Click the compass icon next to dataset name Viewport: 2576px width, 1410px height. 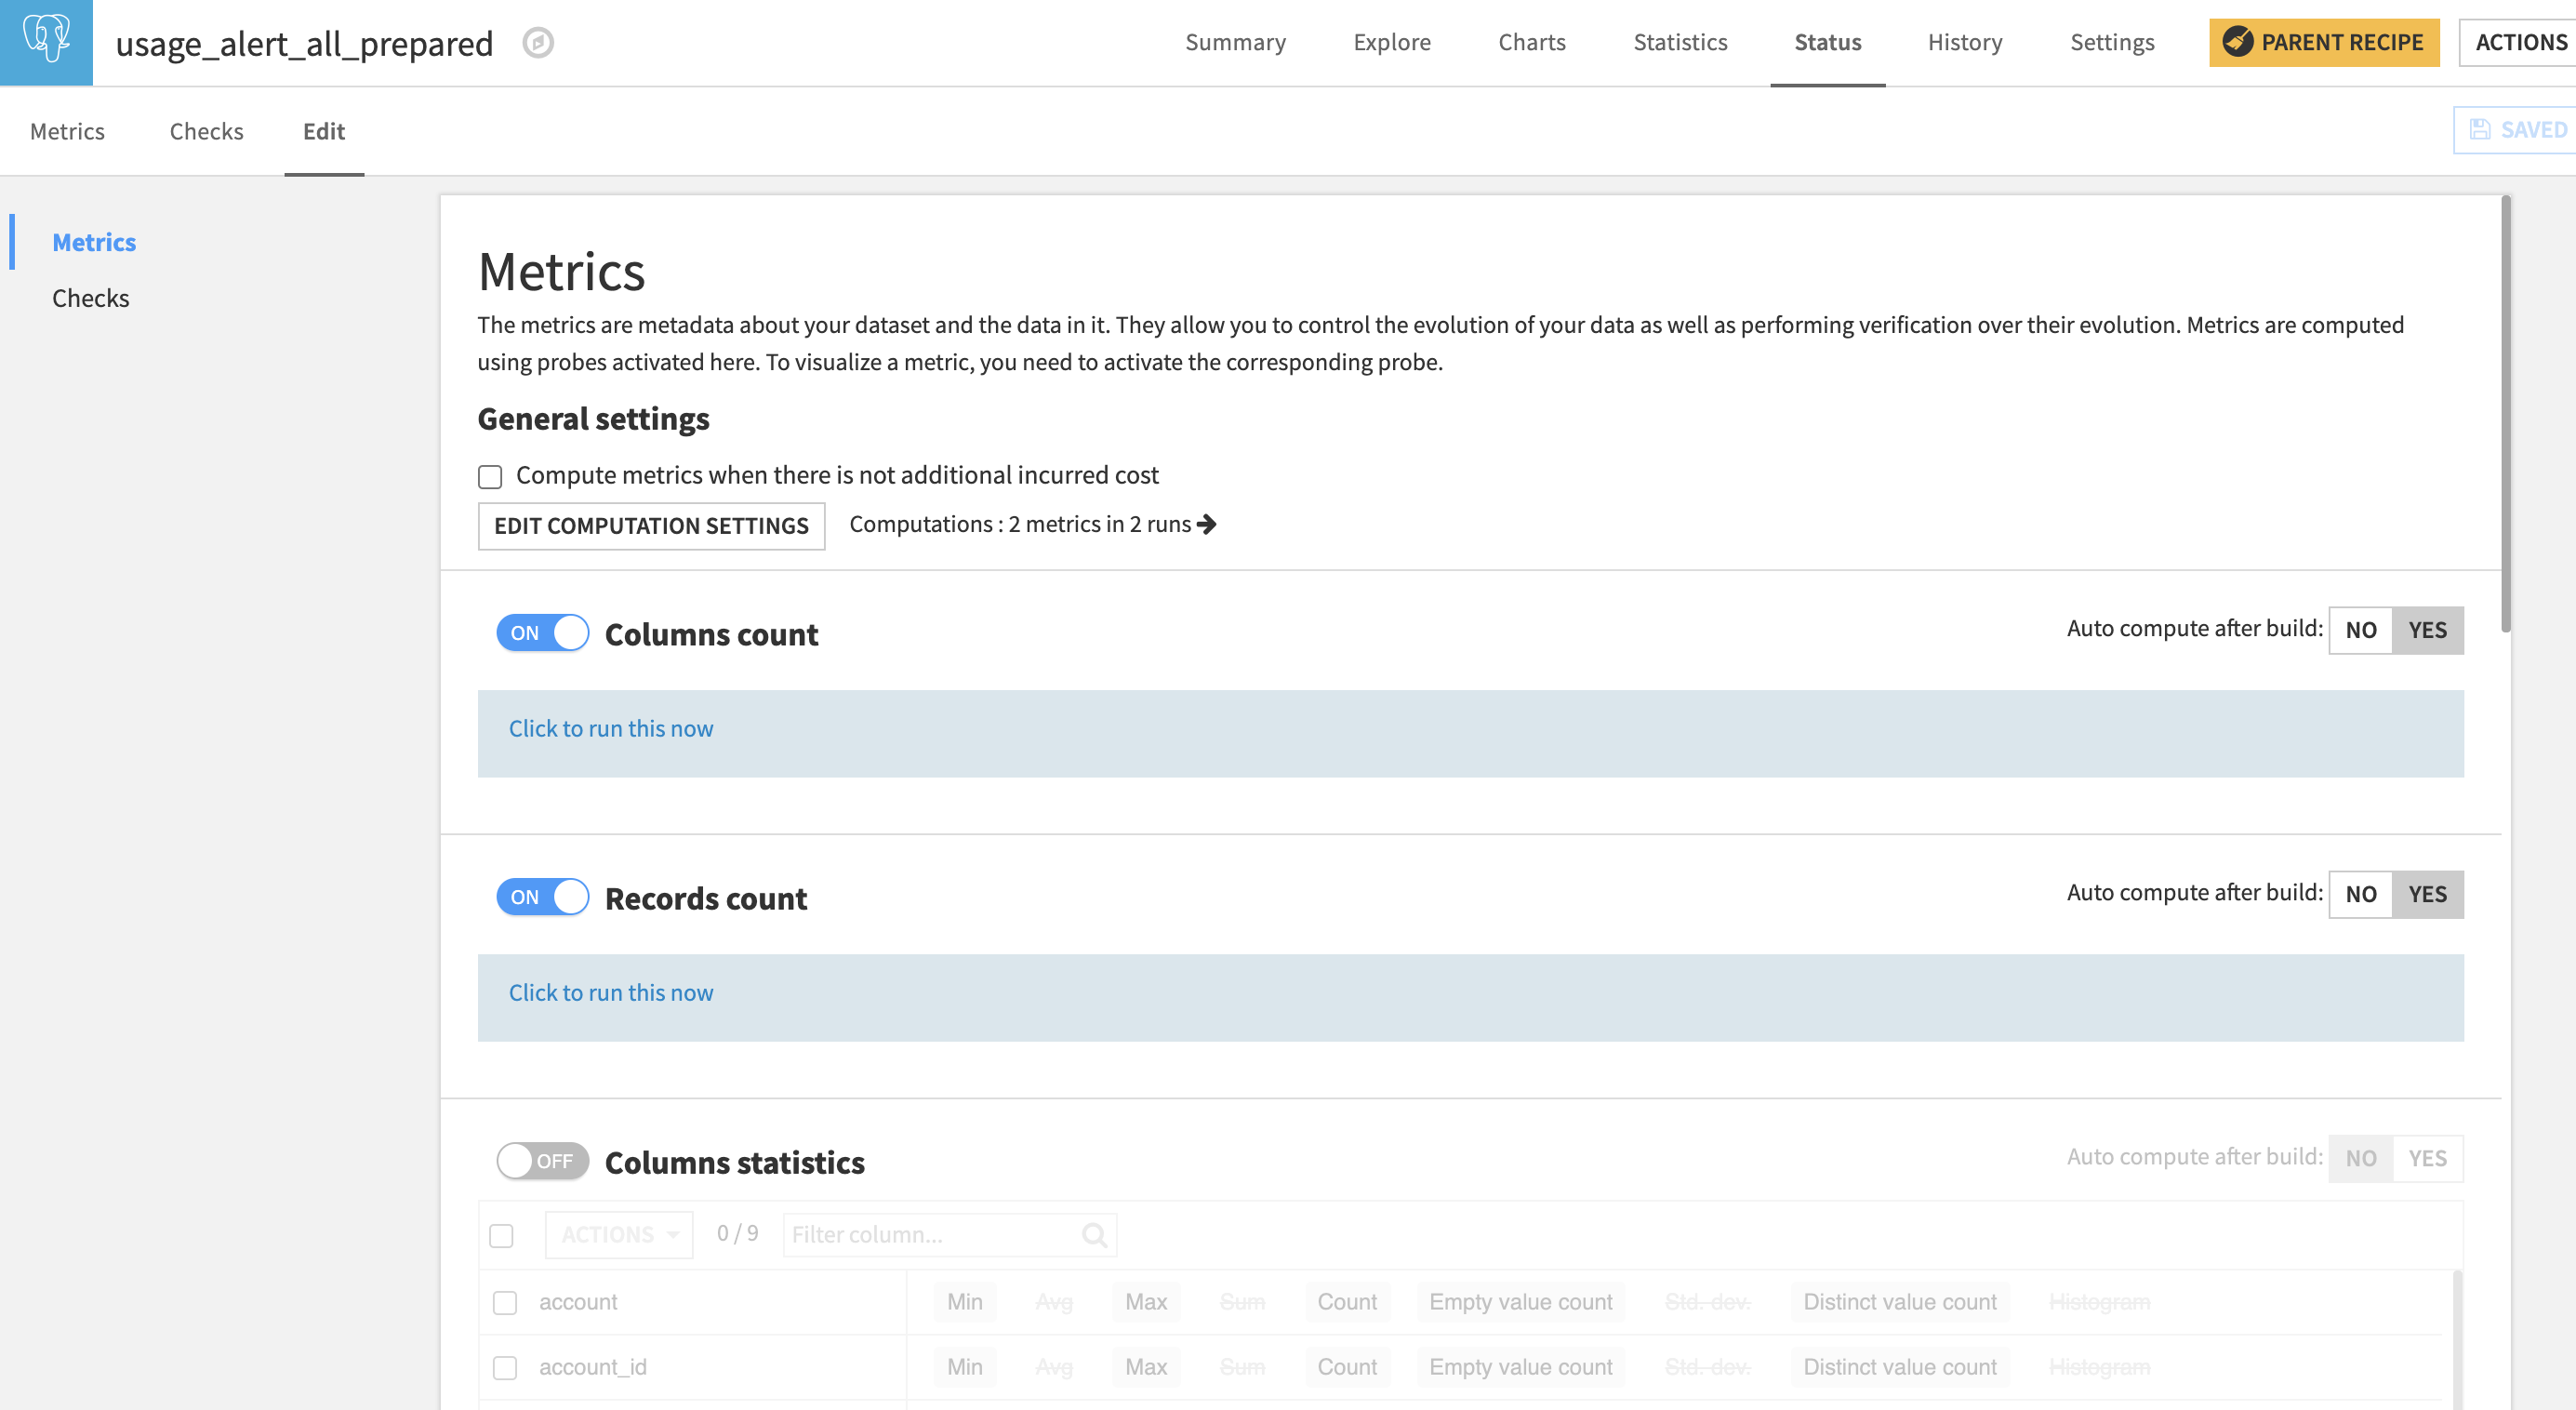[x=538, y=43]
